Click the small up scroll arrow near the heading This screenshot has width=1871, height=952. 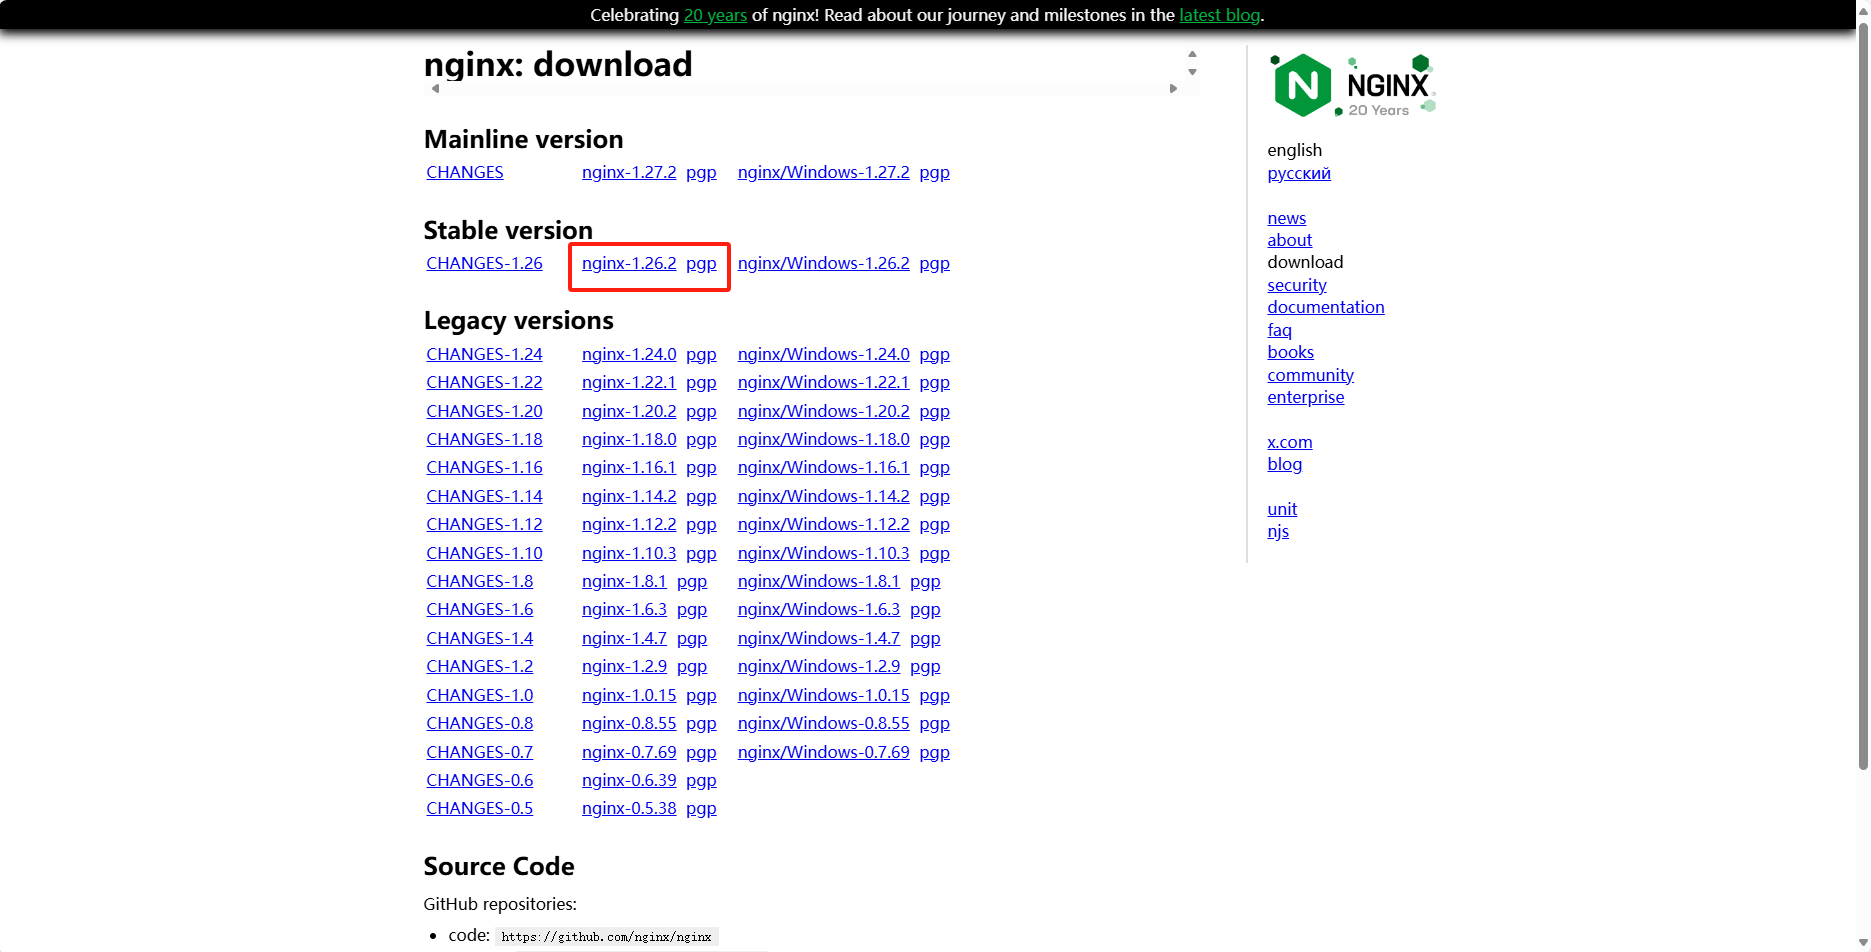tap(1192, 55)
